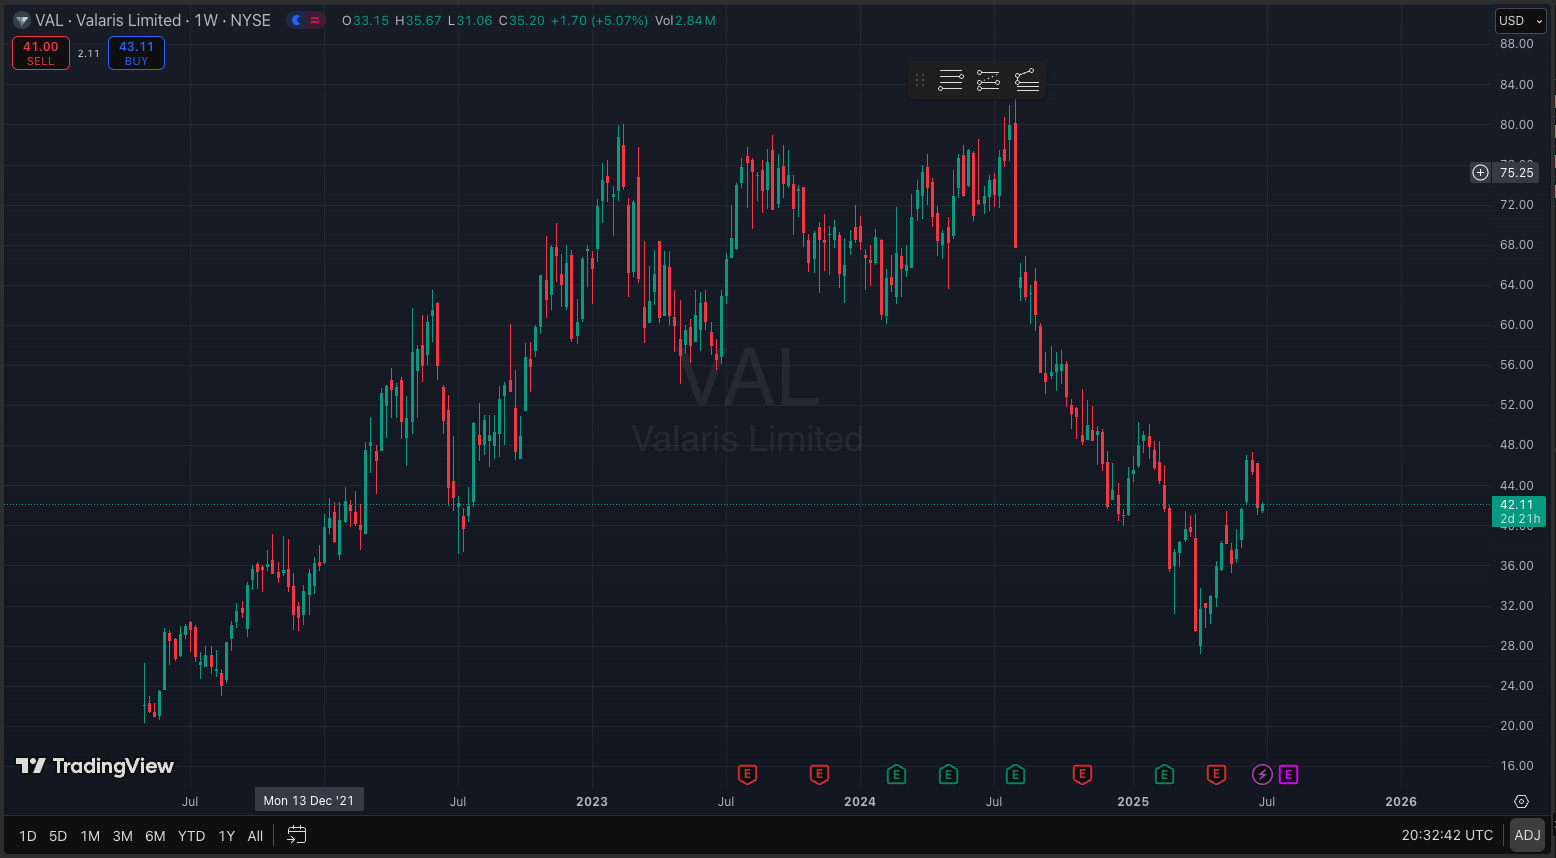Click the first green earnings marker after 2024
This screenshot has height=858, width=1556.
point(896,774)
